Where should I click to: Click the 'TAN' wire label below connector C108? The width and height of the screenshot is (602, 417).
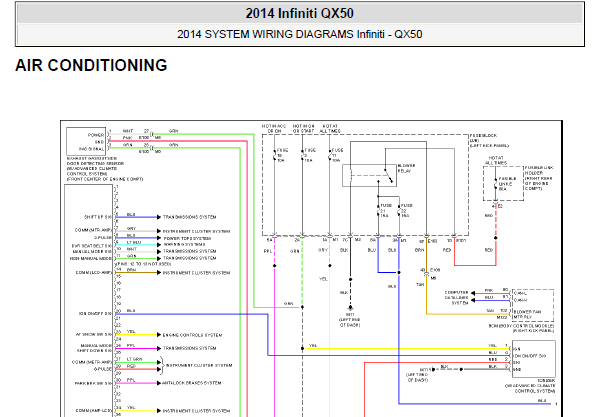point(420,285)
